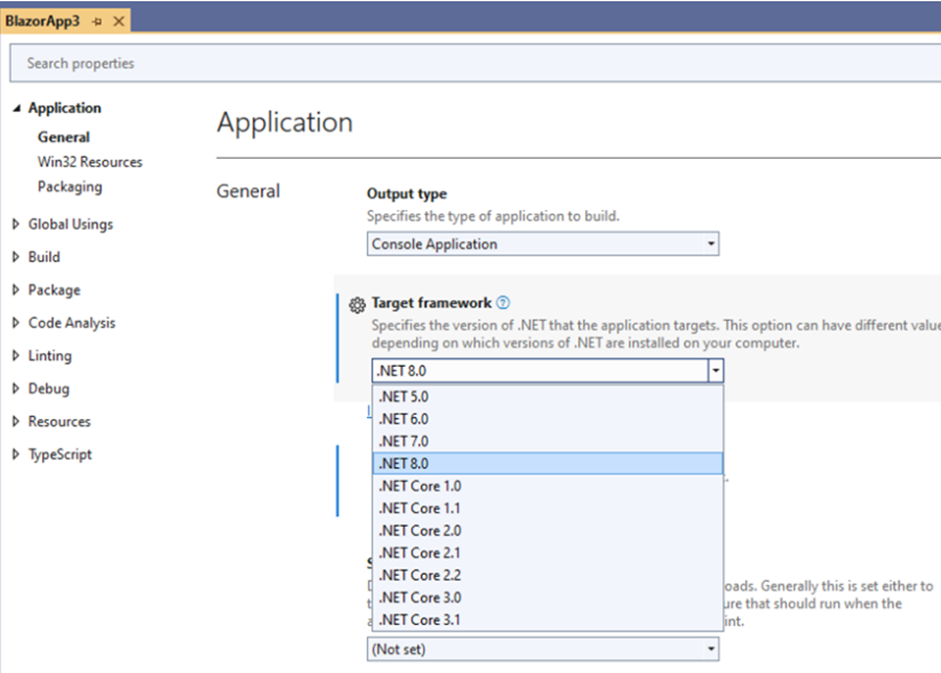
Task: Expand the Debug section
Action: pos(16,388)
